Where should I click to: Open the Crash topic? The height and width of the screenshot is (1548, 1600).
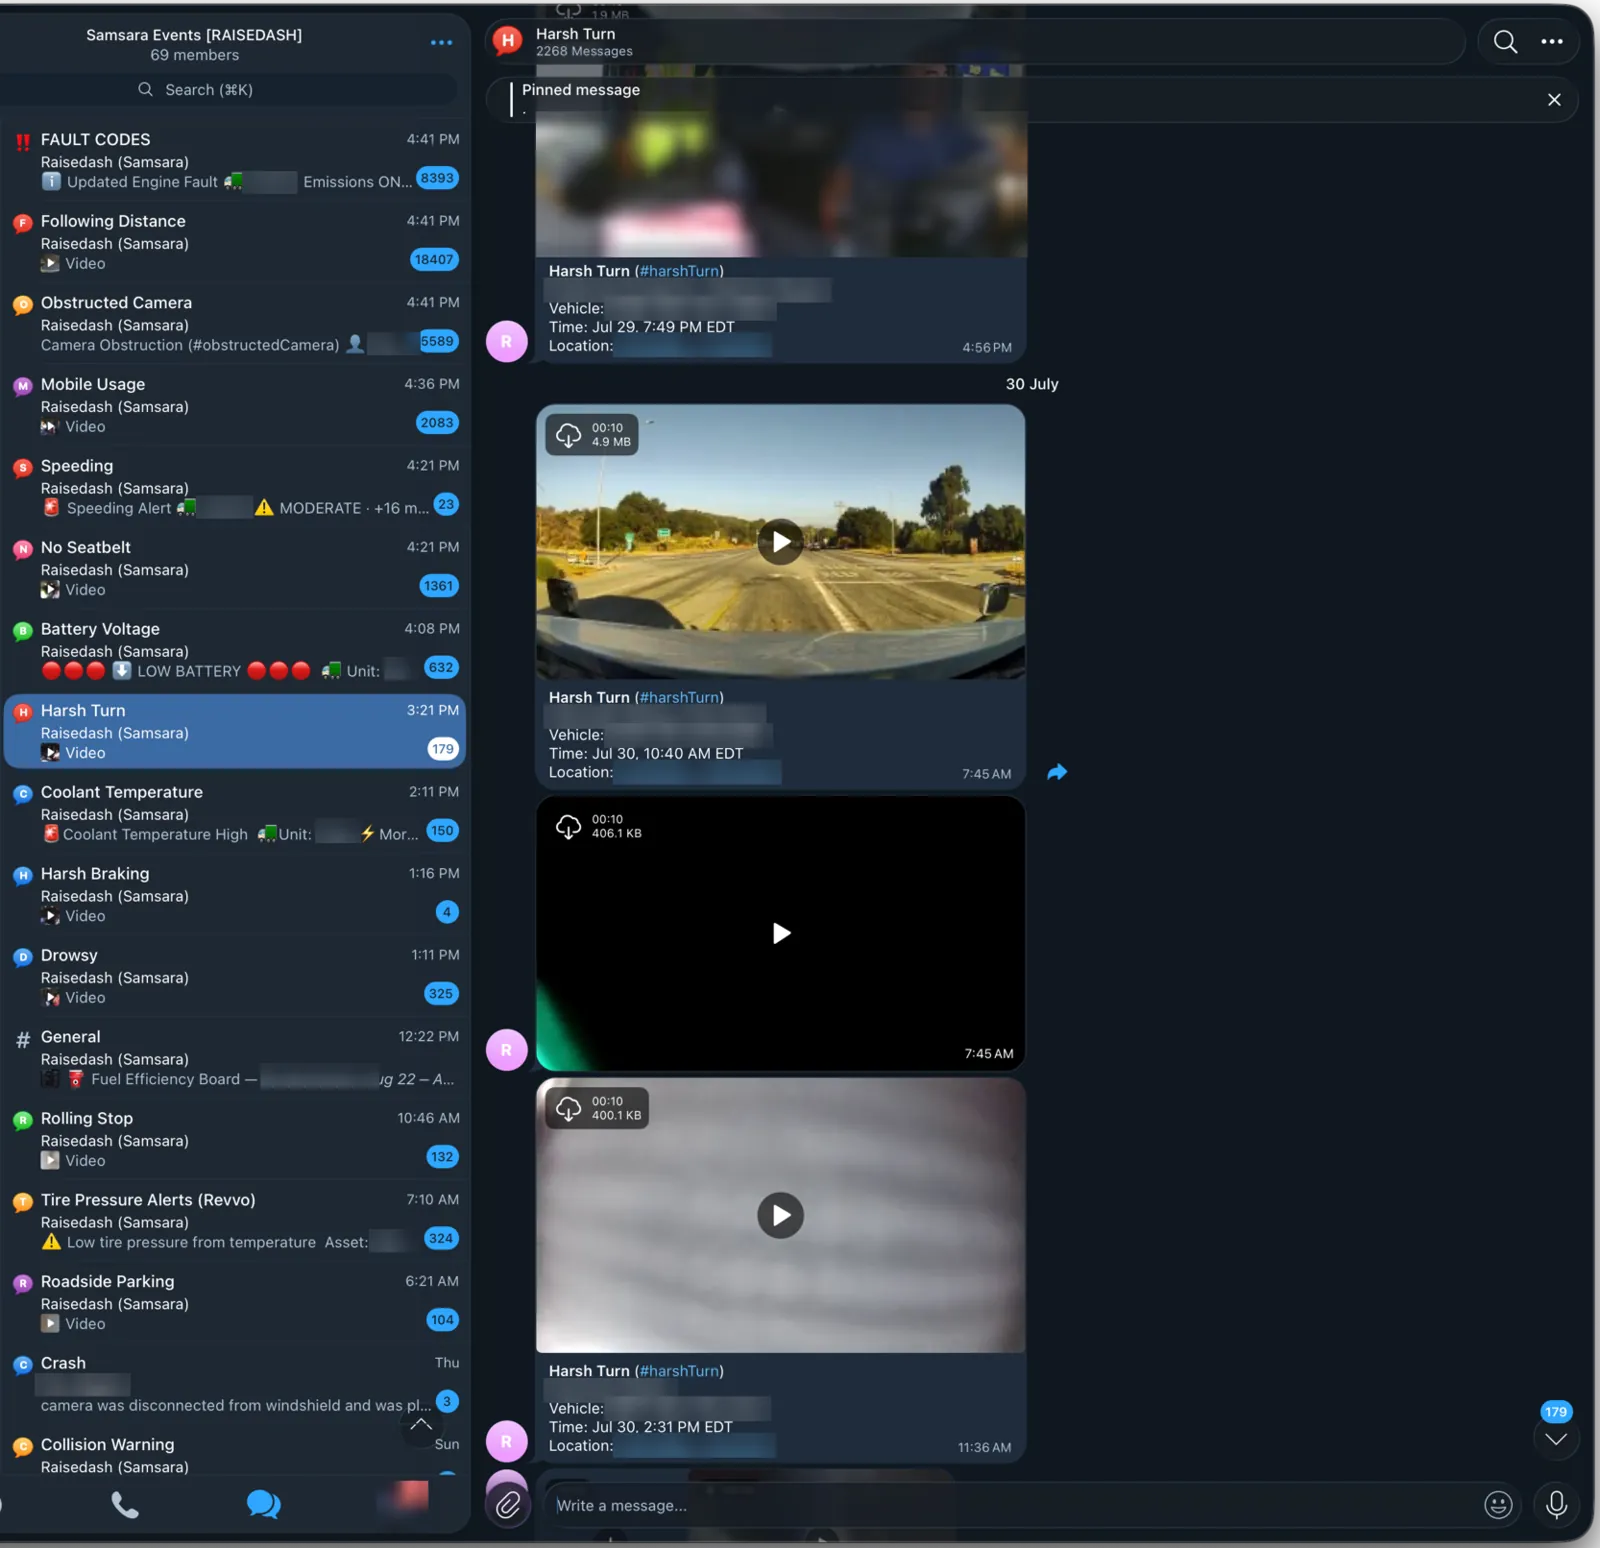(234, 1384)
